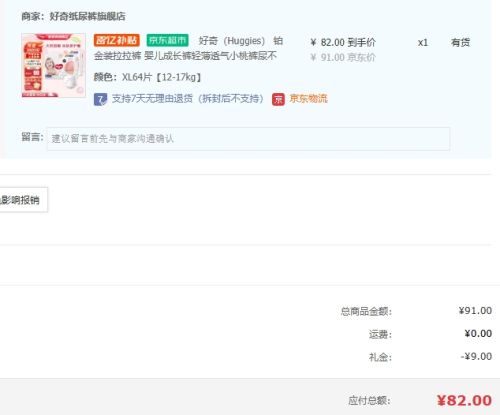Open the 好奇 (Huggies) product title link

click(x=188, y=48)
